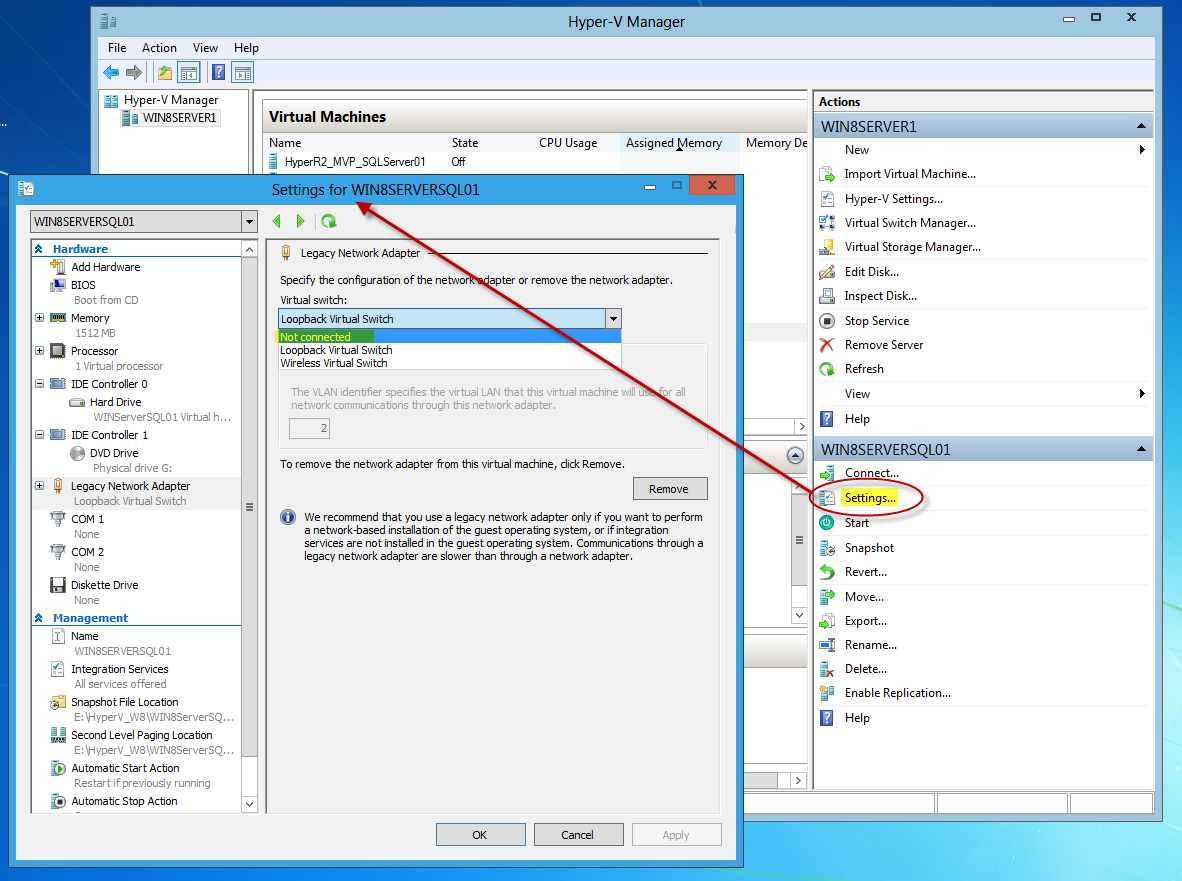Select Loopback Virtual Switch in dropdown list
Screen dimensions: 1182x881
449,350
